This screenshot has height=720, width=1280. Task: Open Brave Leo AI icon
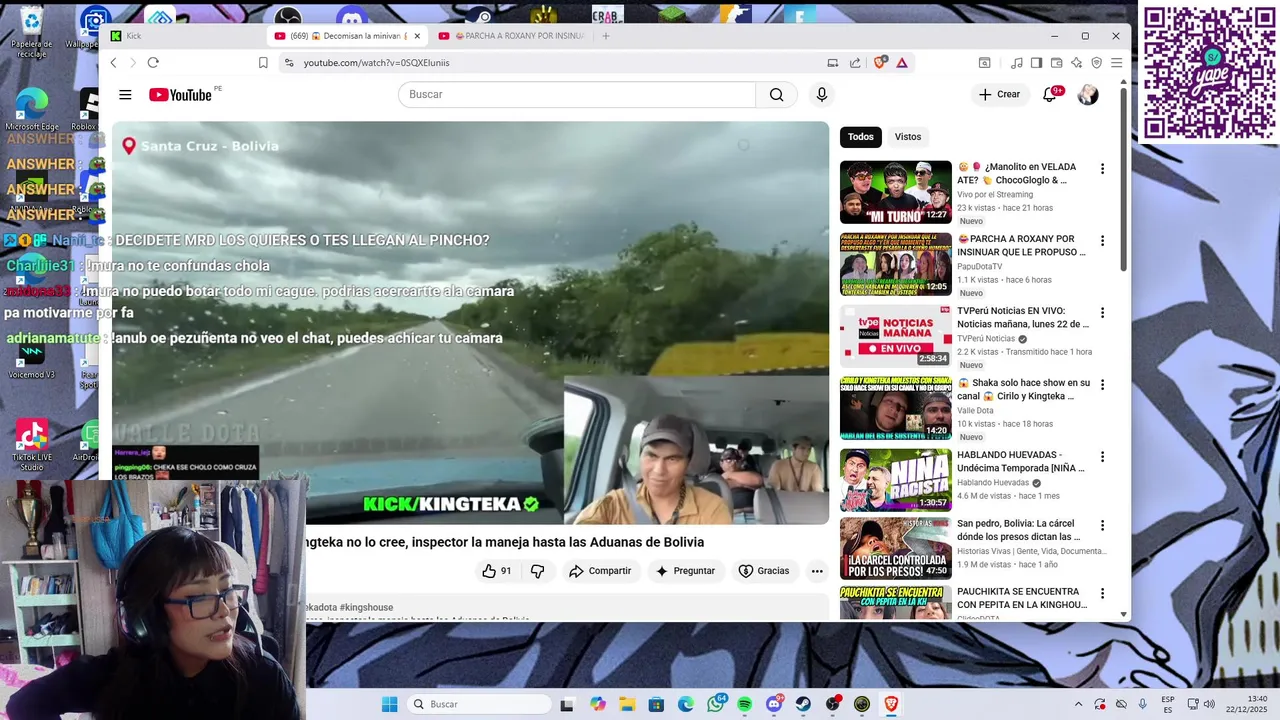coord(1076,62)
